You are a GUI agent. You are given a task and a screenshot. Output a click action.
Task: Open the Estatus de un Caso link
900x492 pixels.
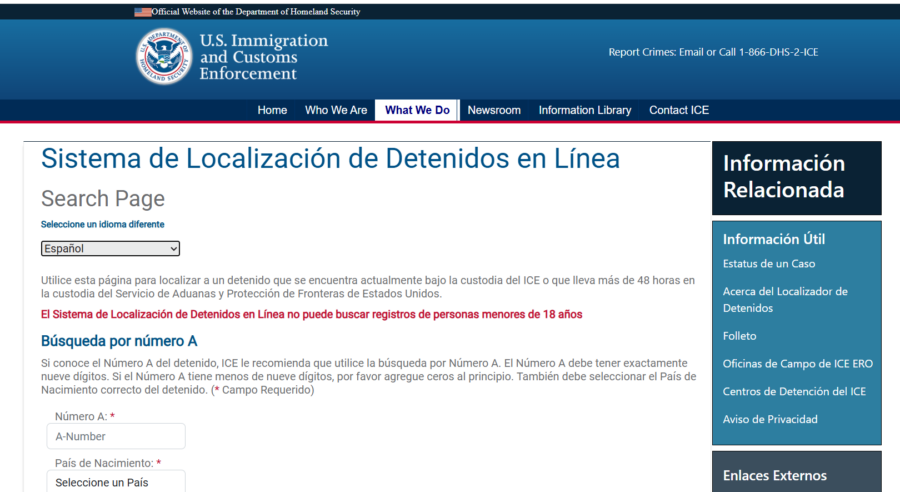[769, 264]
